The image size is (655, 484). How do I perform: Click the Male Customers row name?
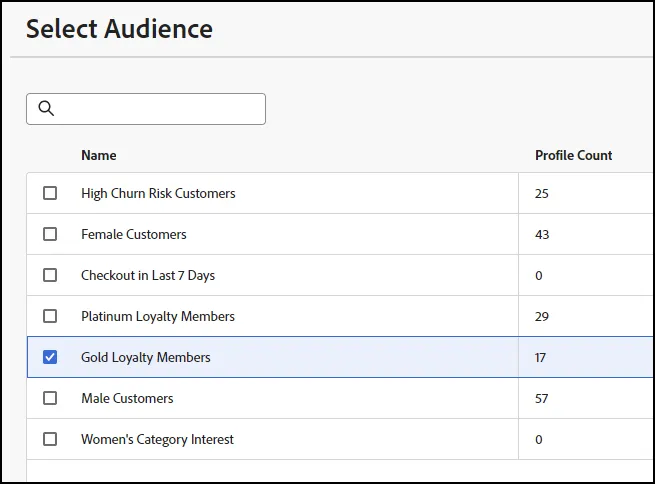(127, 398)
